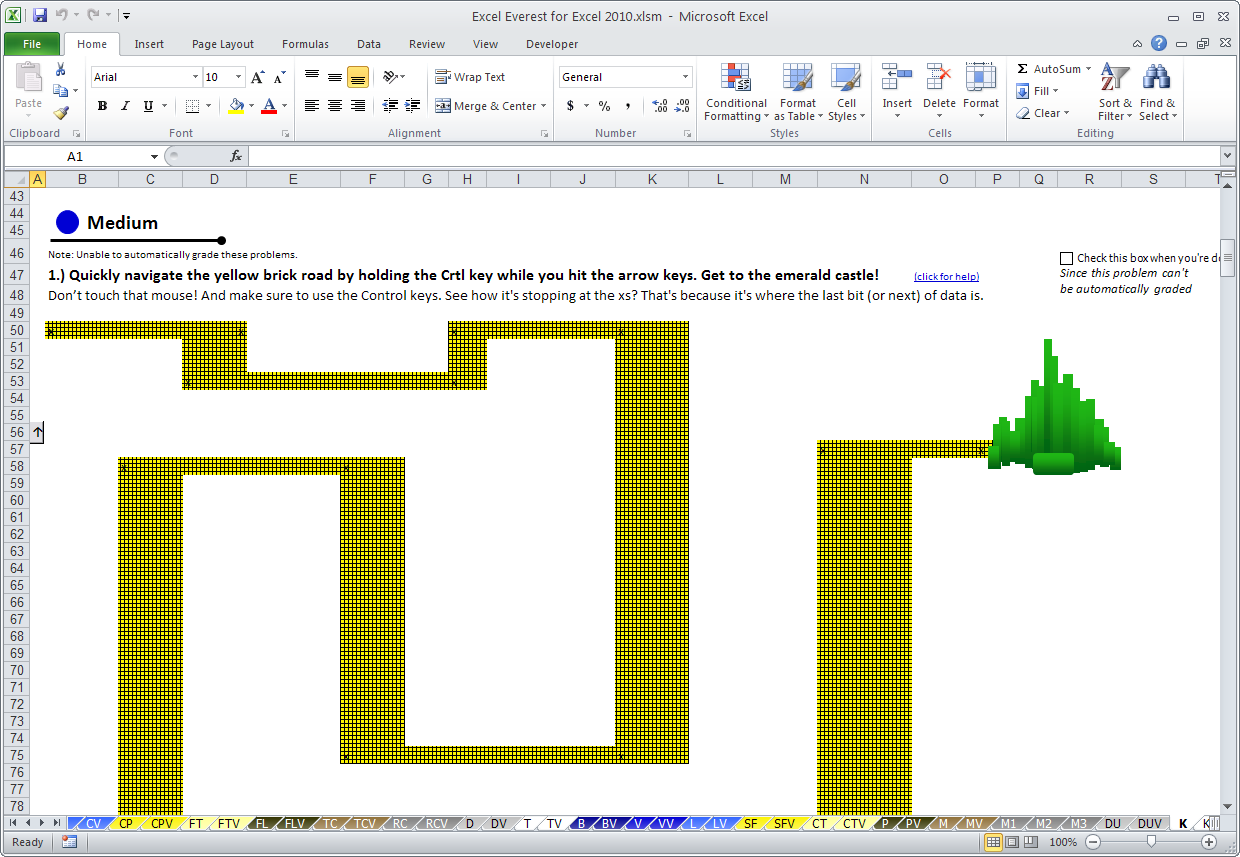Click the AutoSum sigma button
The image size is (1240, 857).
1047,69
